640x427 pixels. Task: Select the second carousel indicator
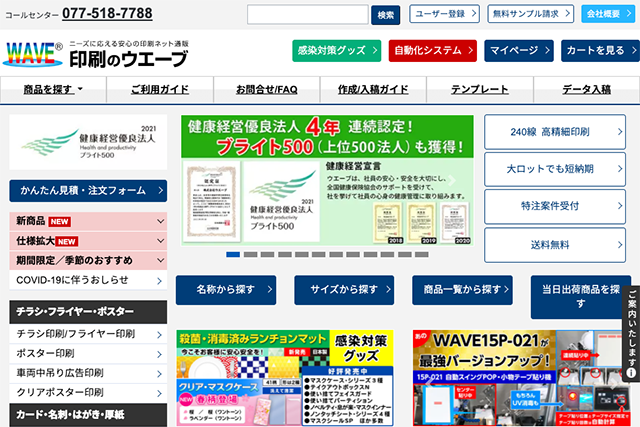click(250, 254)
